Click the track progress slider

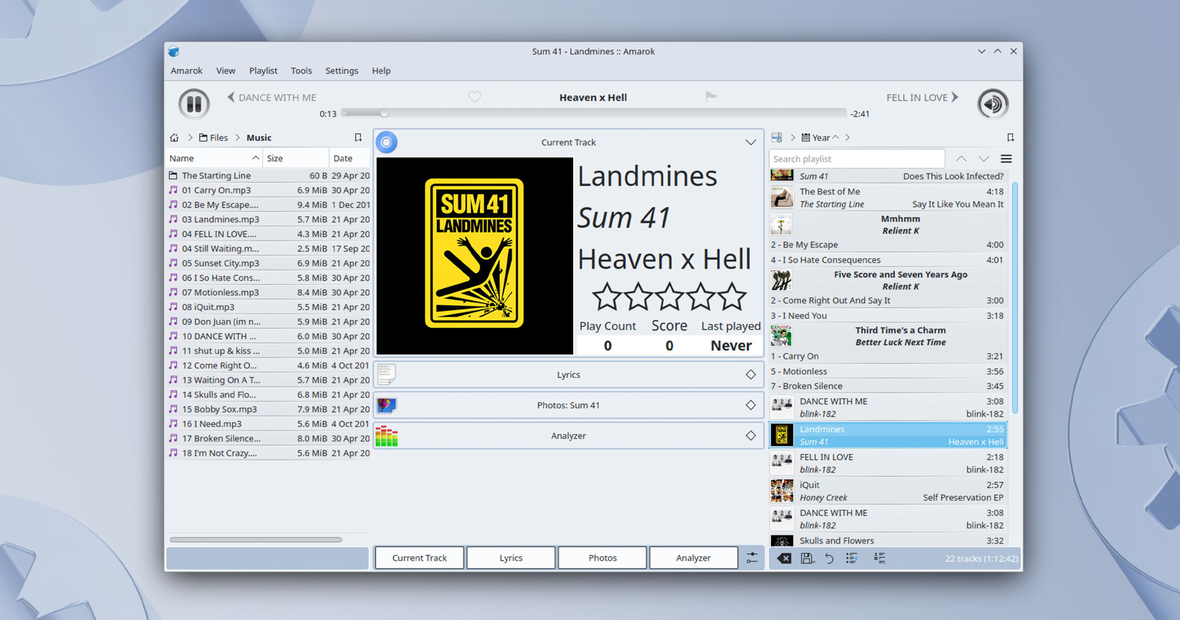pyautogui.click(x=594, y=113)
